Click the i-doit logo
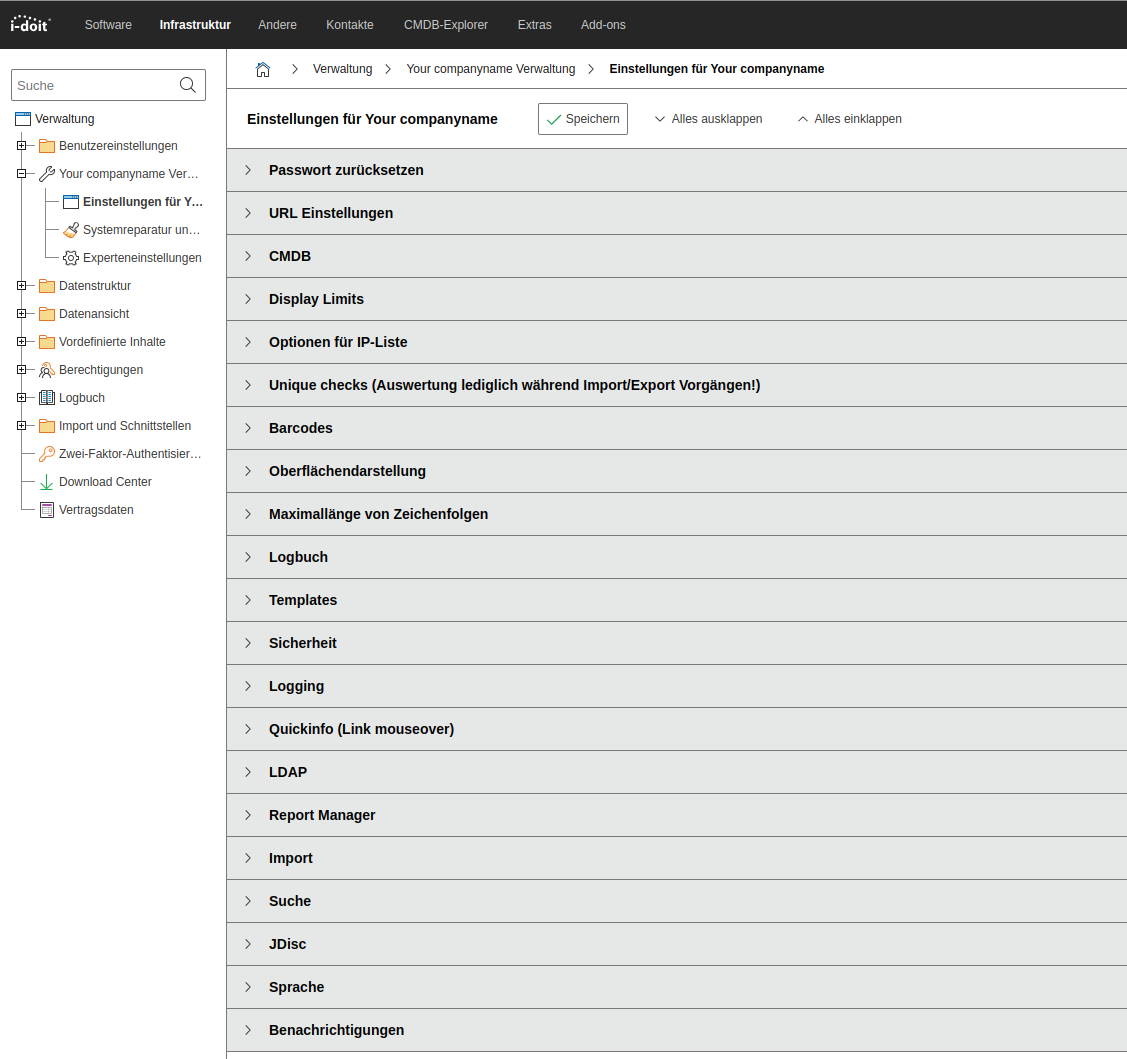 30,24
